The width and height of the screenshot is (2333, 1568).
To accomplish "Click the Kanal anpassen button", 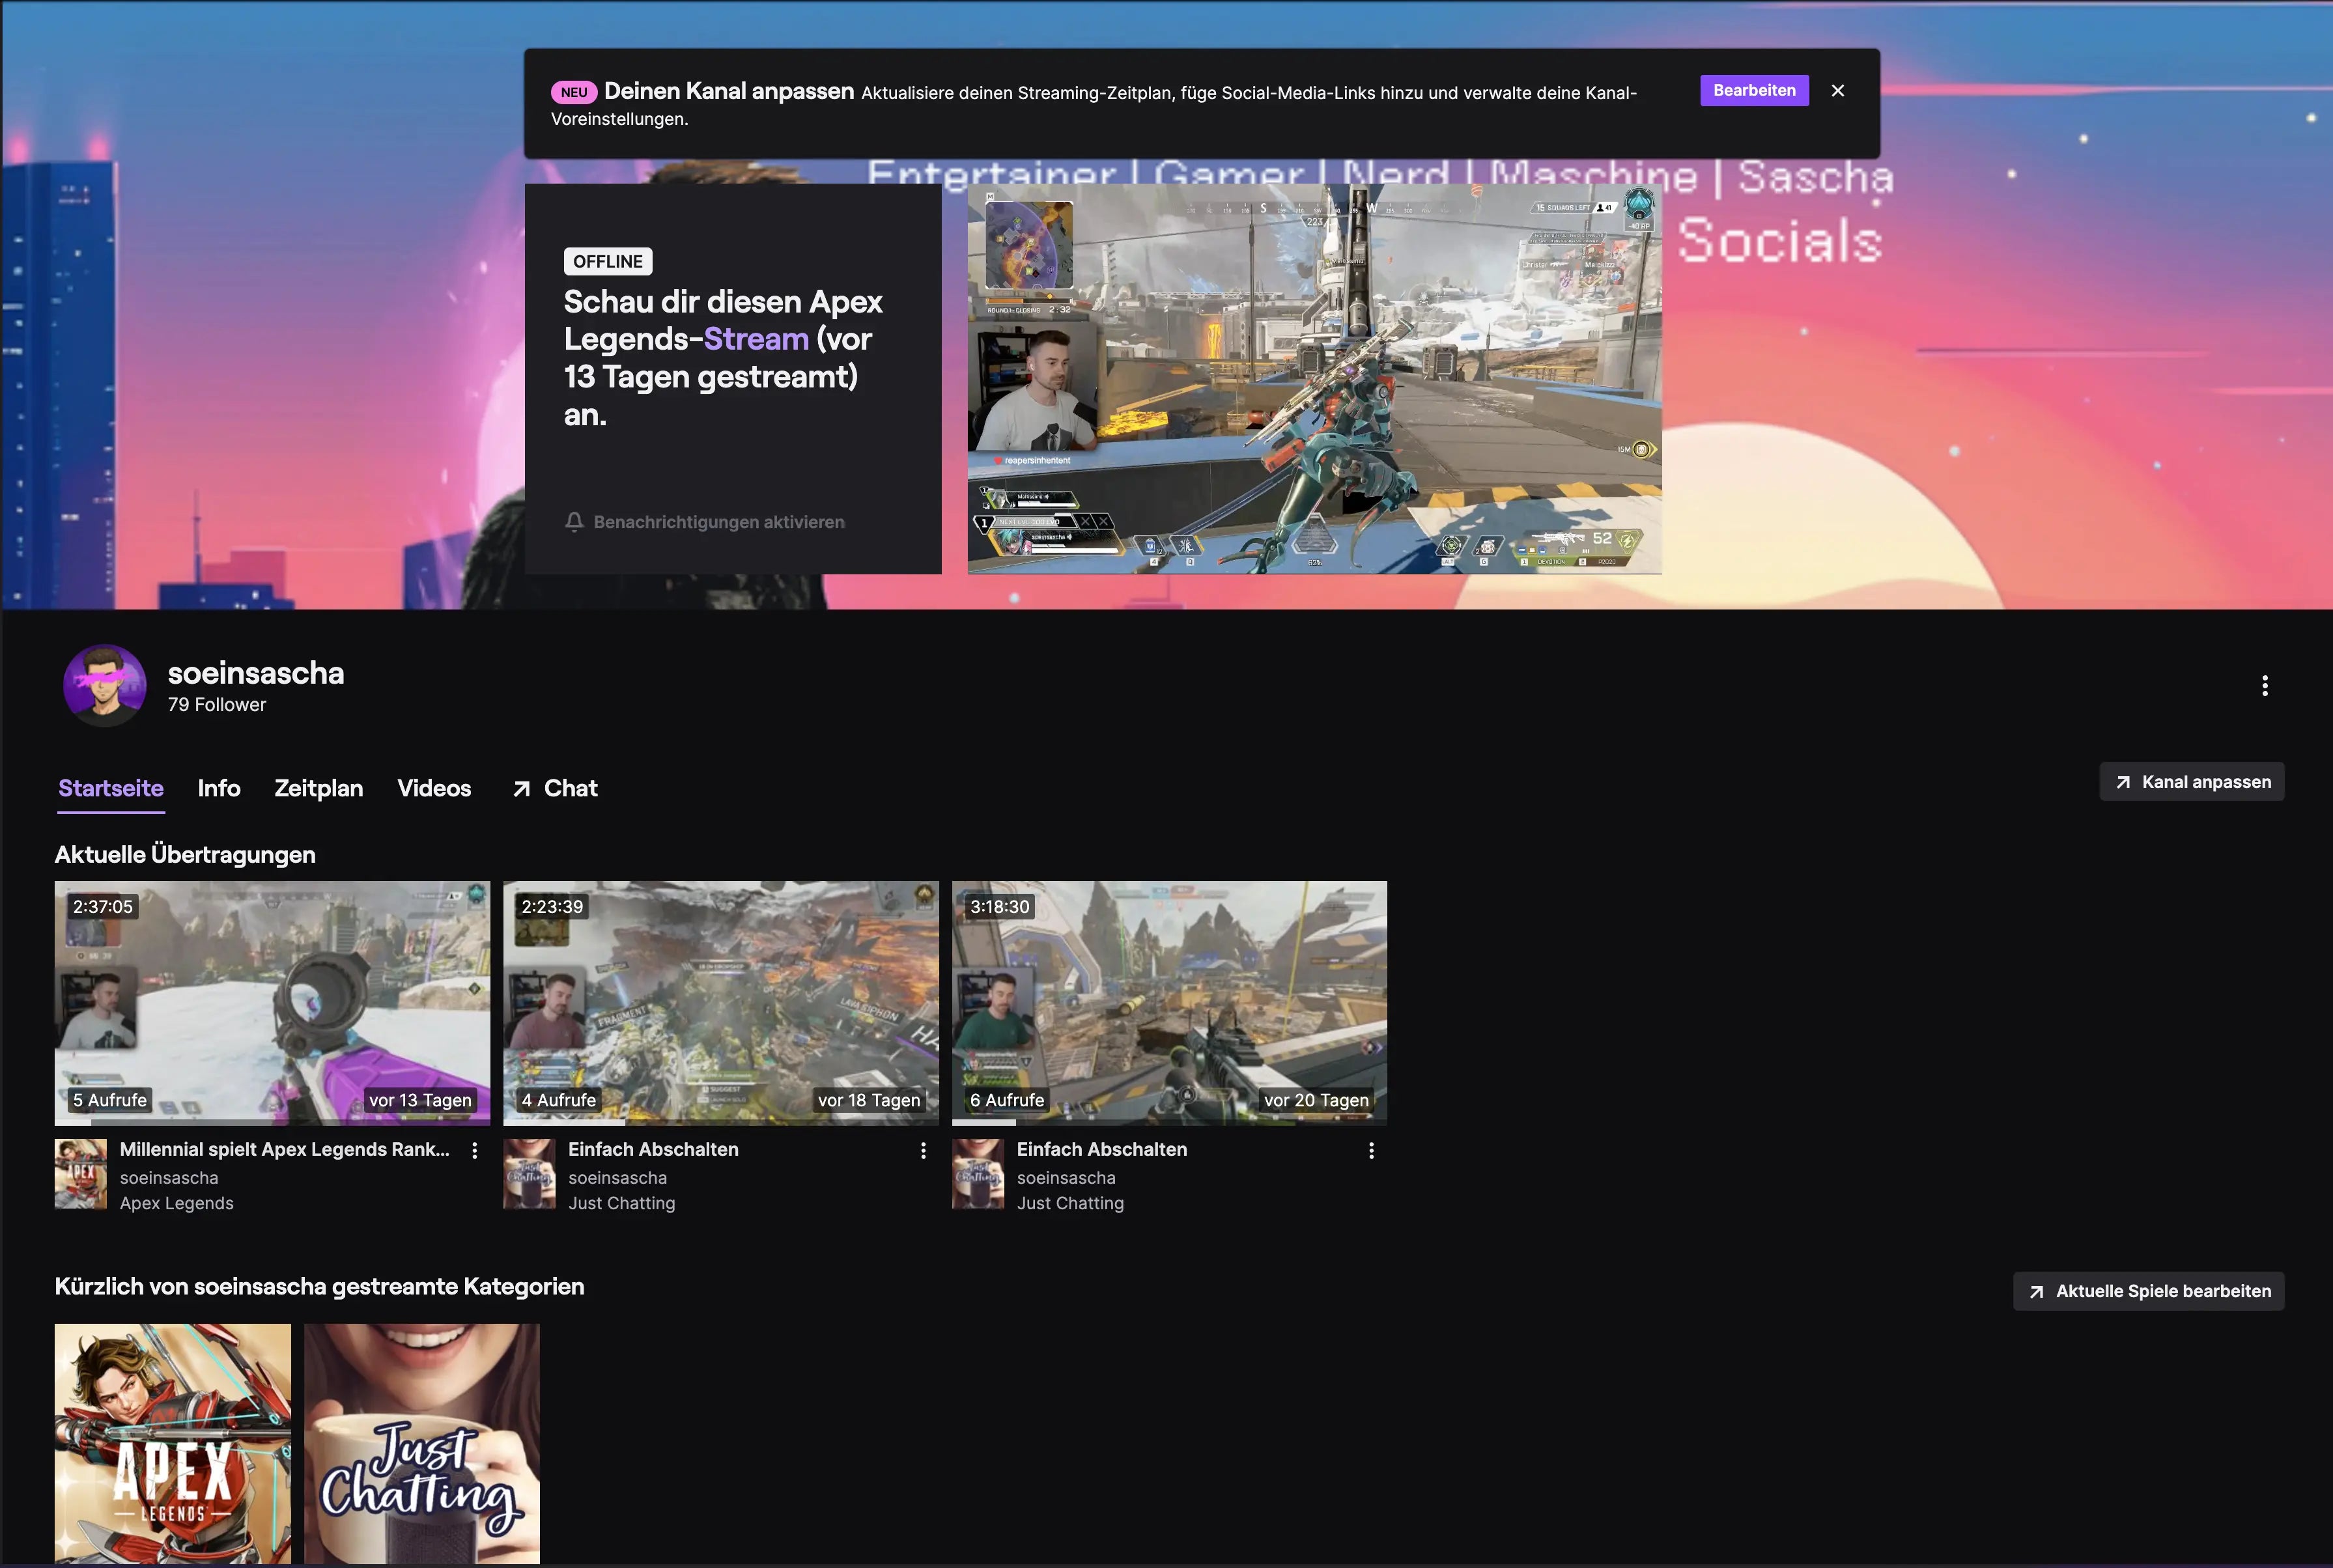I will [x=2191, y=782].
